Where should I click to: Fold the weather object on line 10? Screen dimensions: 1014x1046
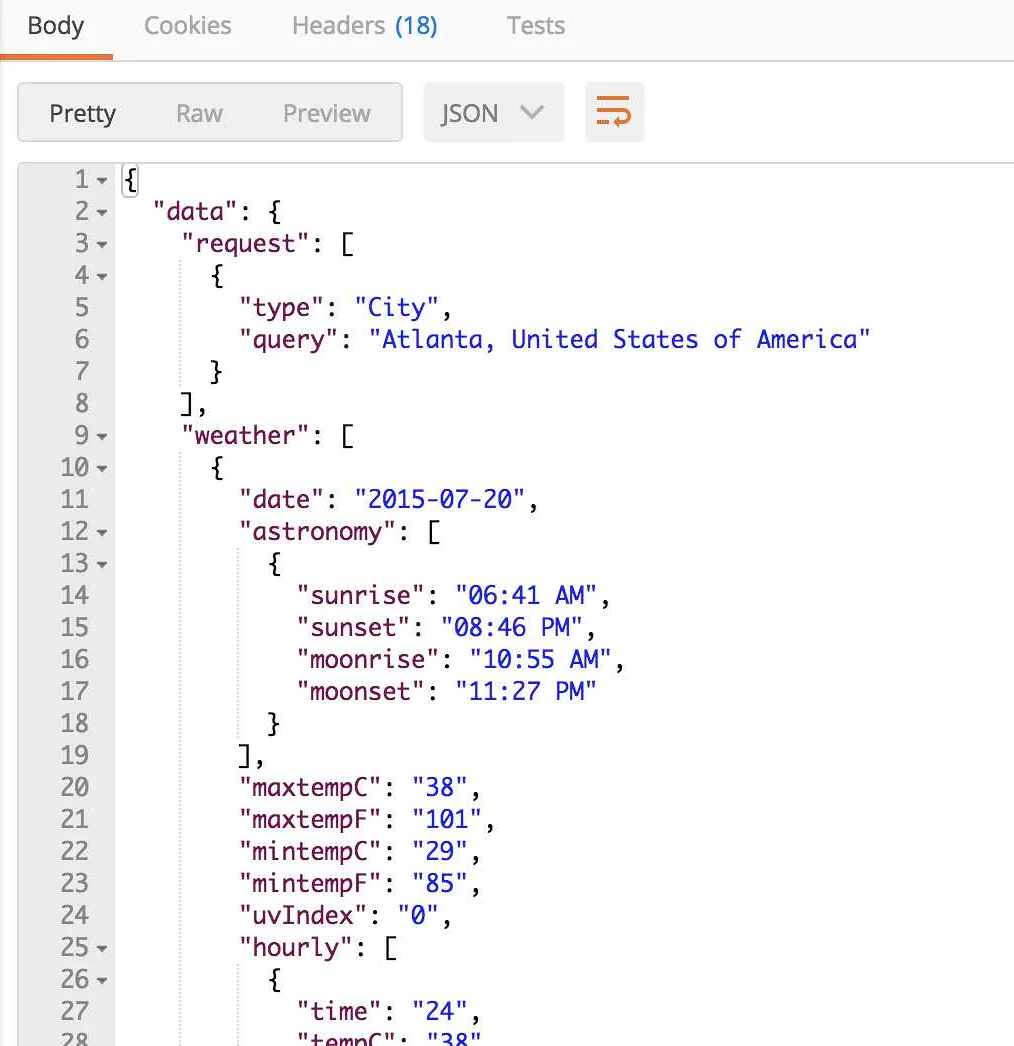102,469
